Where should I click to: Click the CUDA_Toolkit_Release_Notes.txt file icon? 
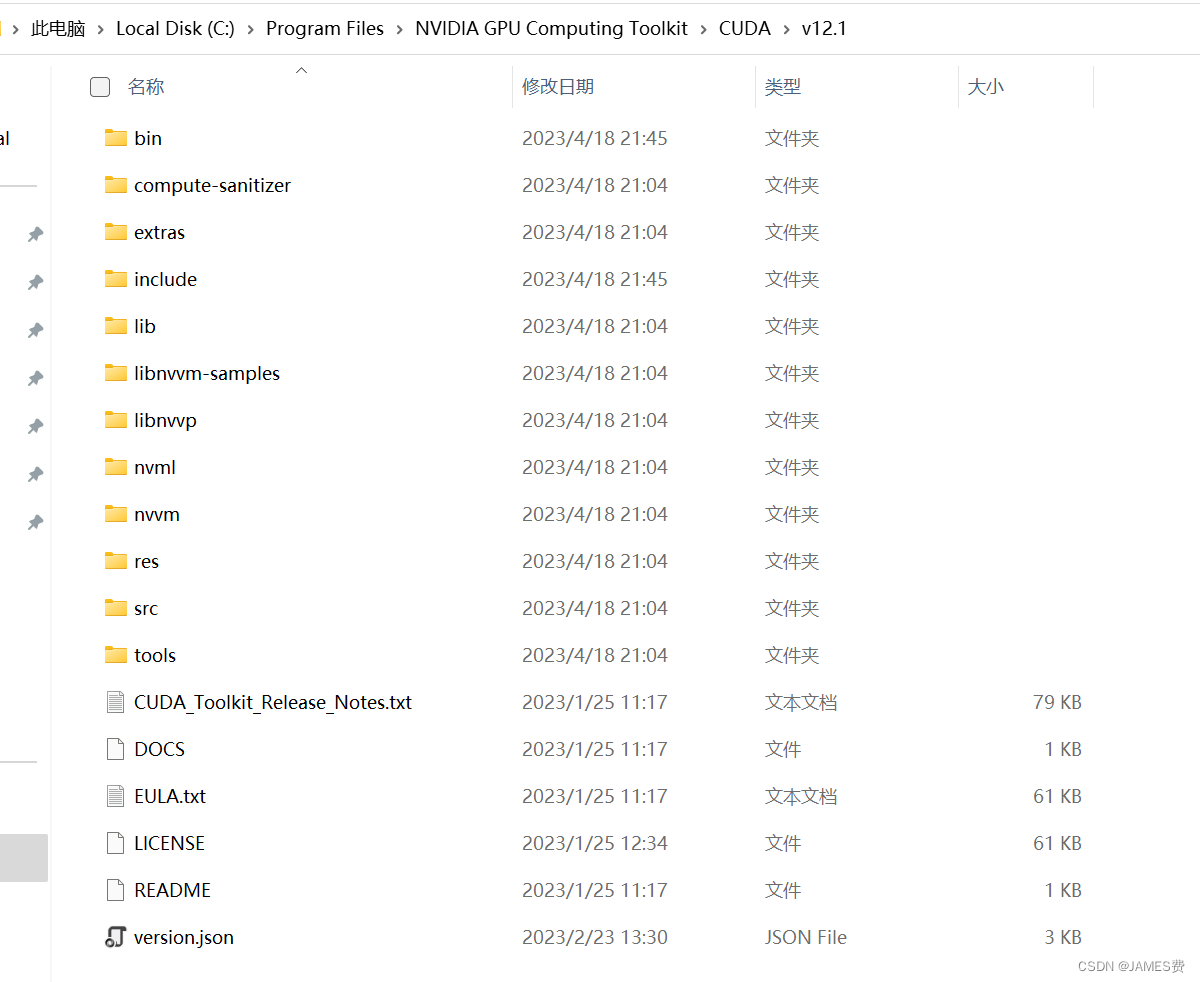pyautogui.click(x=116, y=702)
